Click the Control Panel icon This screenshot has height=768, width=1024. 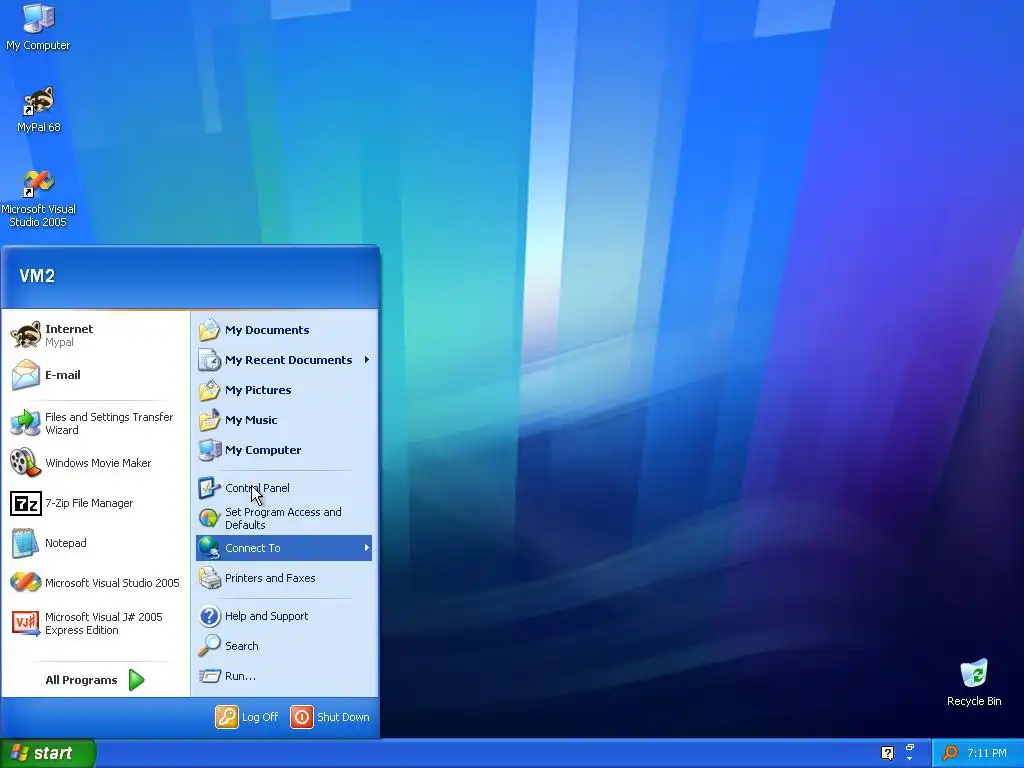209,488
